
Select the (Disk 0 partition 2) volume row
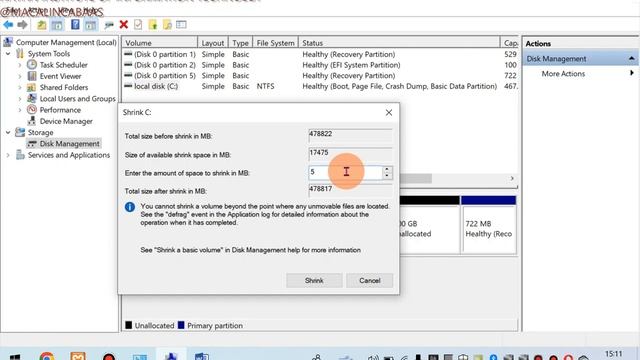[320, 65]
